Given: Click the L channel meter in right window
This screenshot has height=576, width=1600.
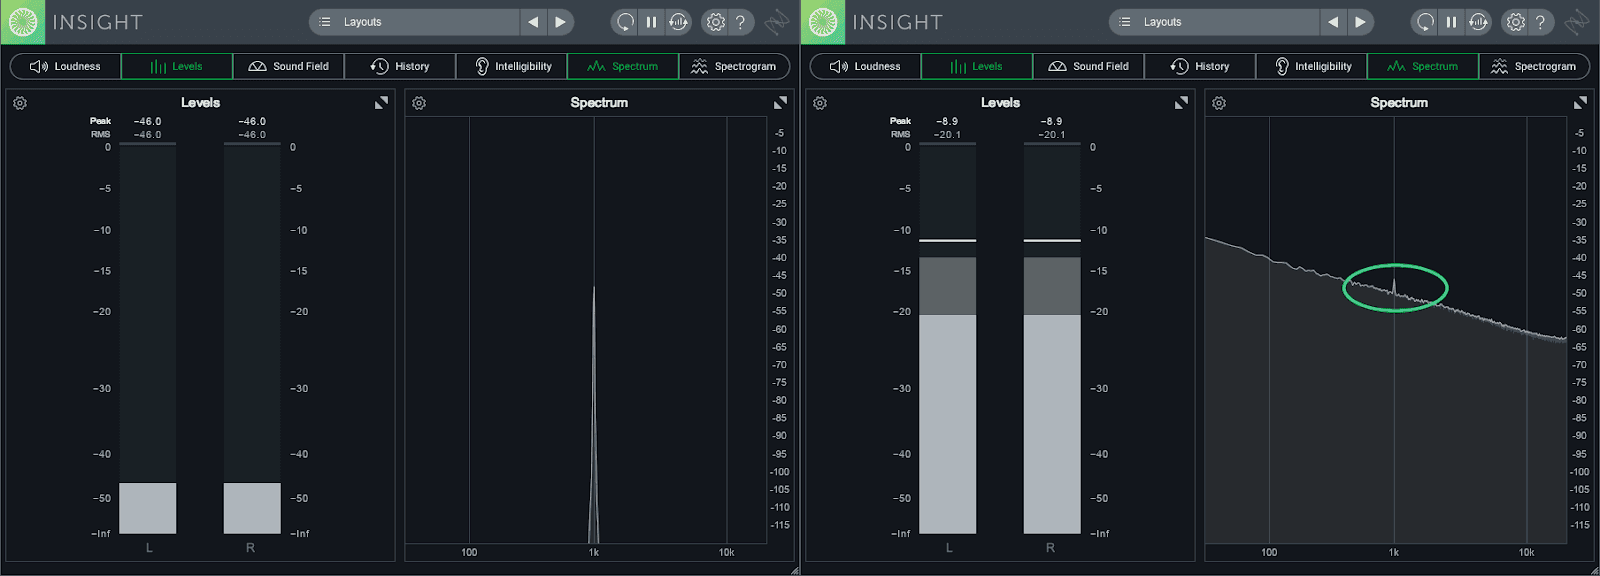Looking at the screenshot, I should pos(948,339).
